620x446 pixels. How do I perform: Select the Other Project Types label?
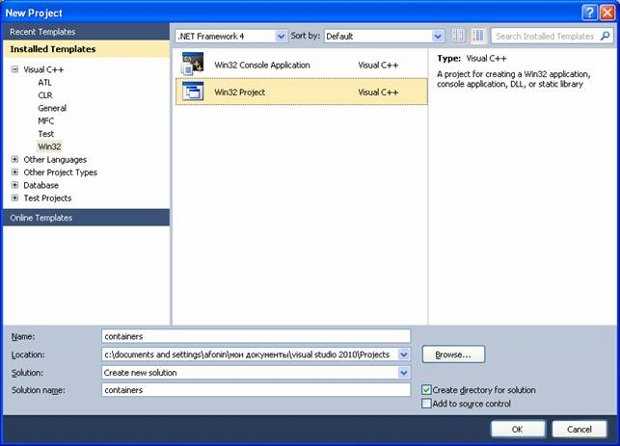point(60,172)
